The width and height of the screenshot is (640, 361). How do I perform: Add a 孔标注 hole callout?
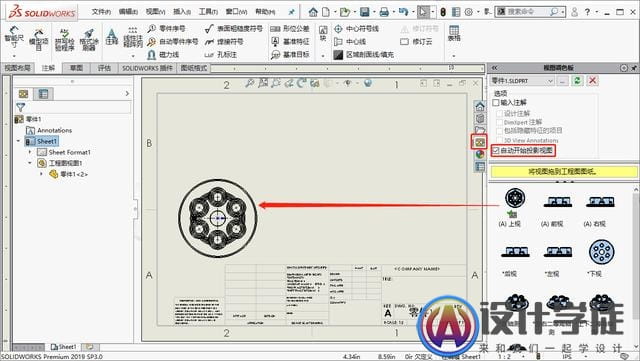click(x=220, y=54)
